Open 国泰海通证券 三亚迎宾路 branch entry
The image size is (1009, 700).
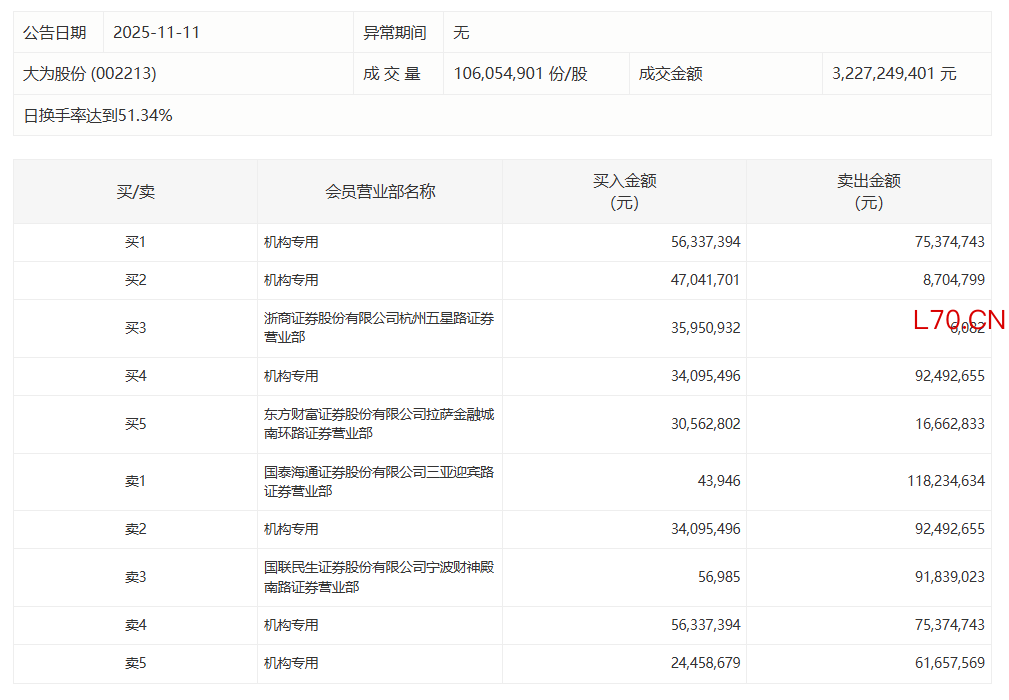(378, 482)
